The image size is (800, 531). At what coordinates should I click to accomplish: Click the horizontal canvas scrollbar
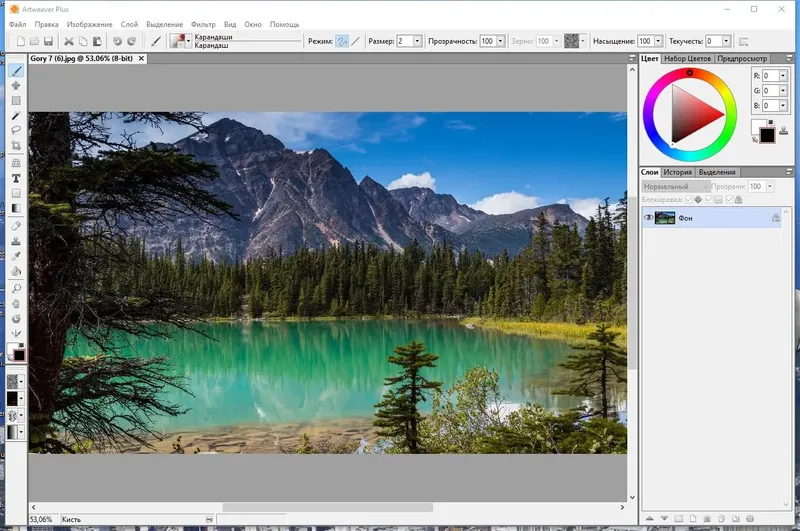coord(328,508)
